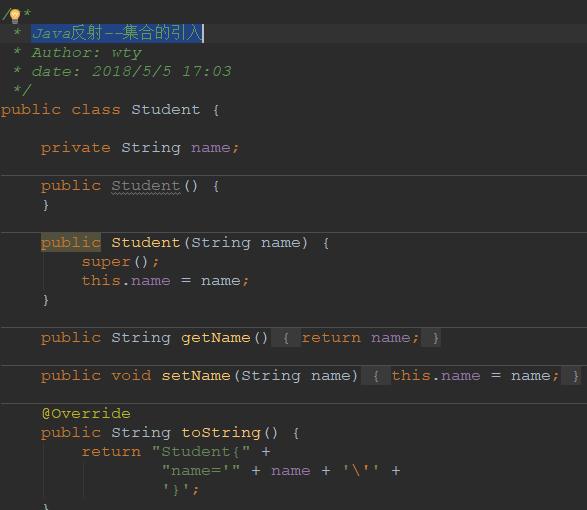Click the closing fold brace of setName
Viewport: 587px width, 510px height.
575,376
